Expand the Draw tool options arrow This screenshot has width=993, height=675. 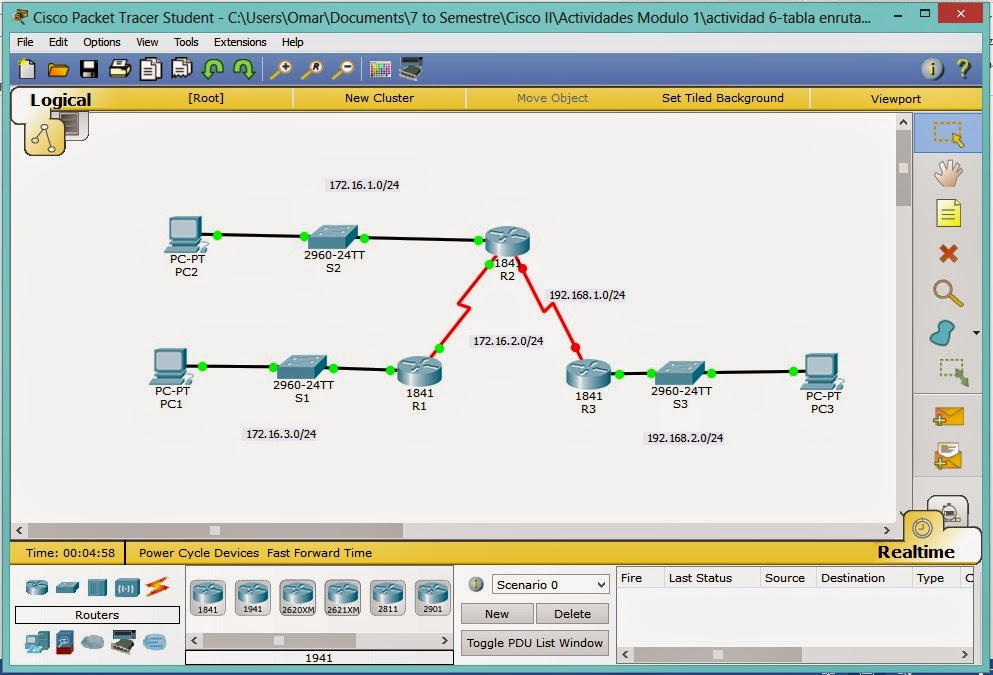[x=977, y=333]
